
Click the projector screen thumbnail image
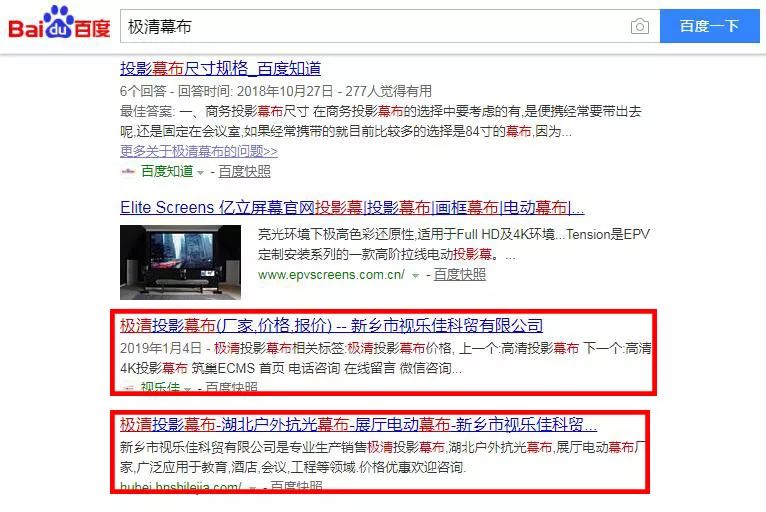180,262
